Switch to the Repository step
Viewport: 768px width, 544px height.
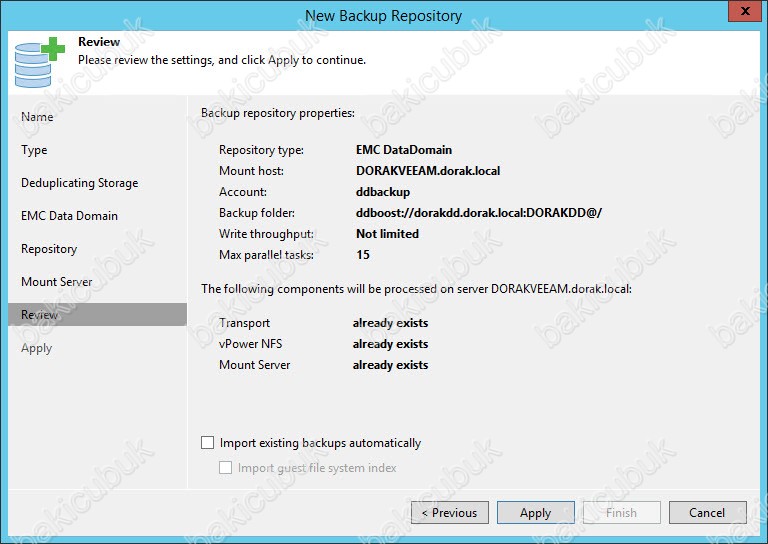tap(49, 249)
